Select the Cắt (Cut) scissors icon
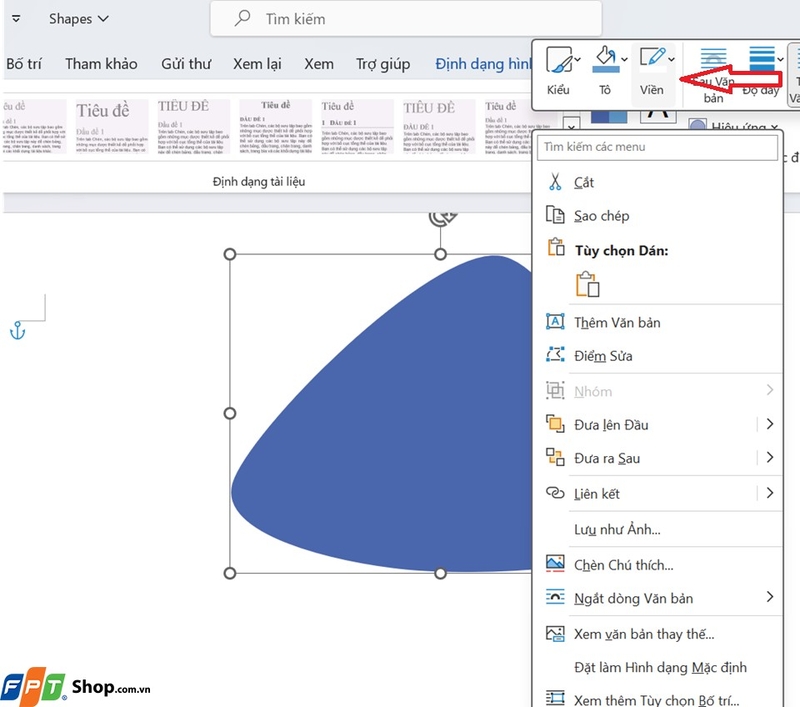 [556, 182]
